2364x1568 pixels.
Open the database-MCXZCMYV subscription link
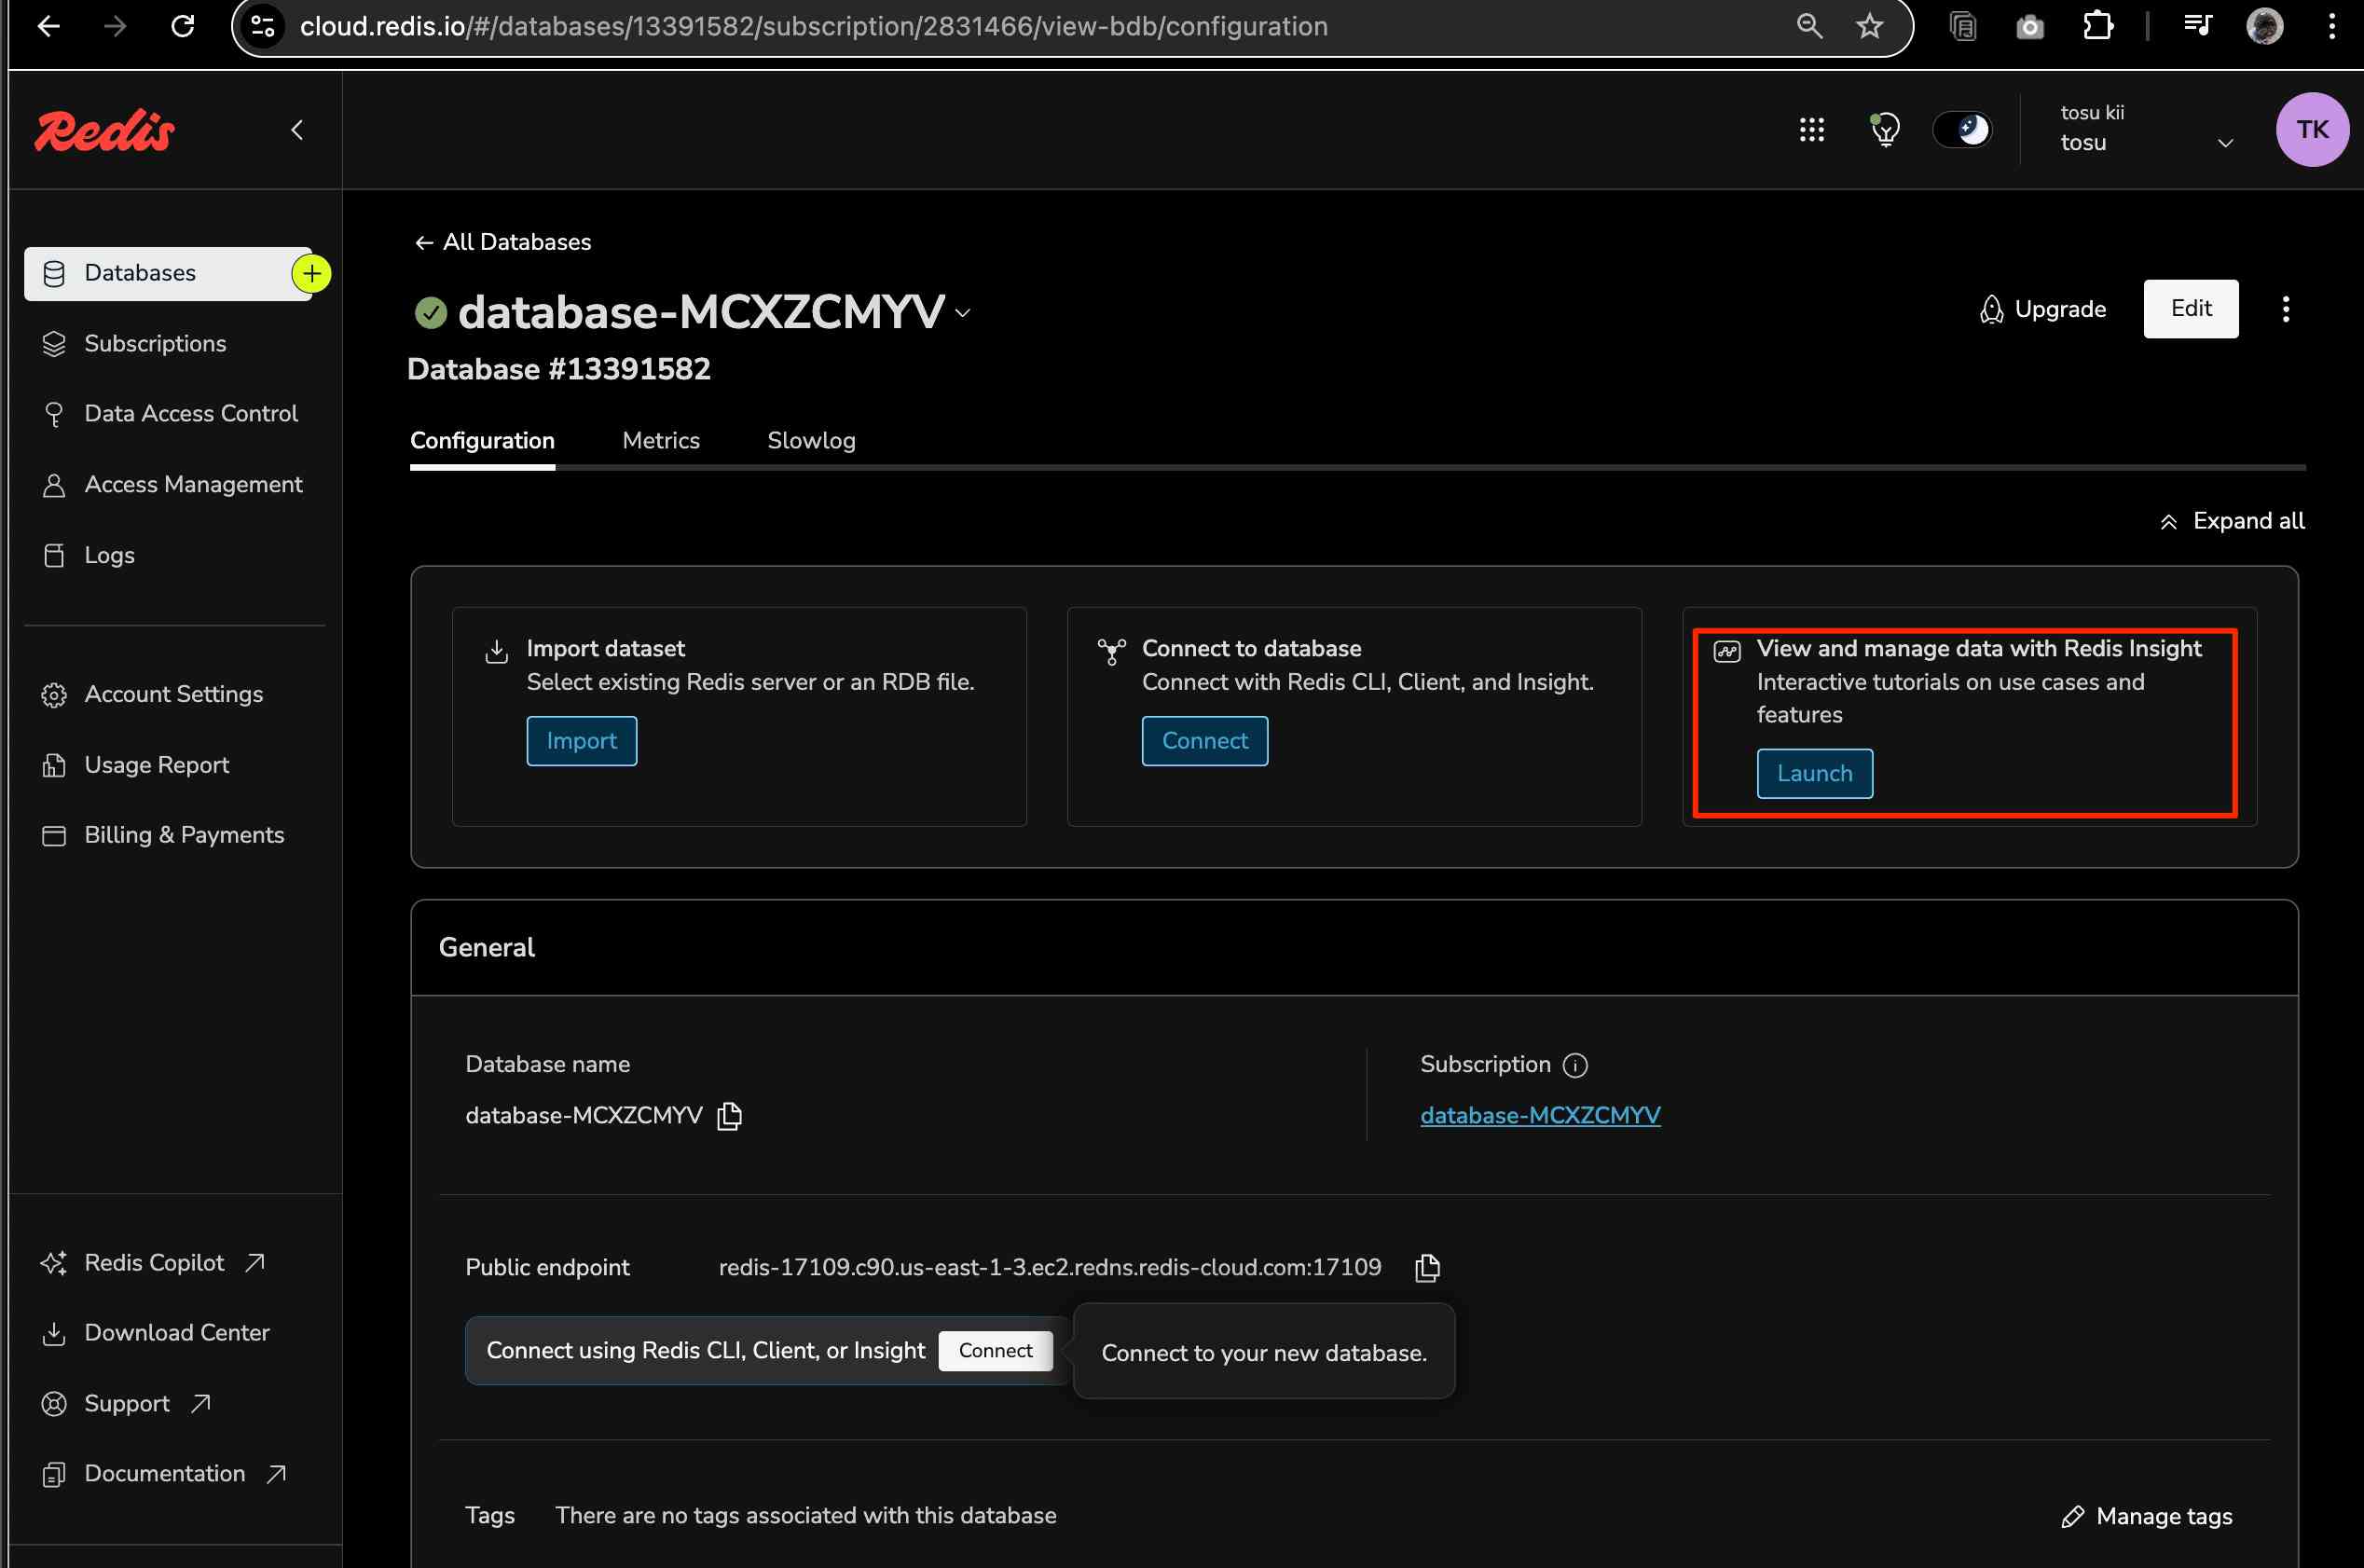(x=1540, y=1115)
